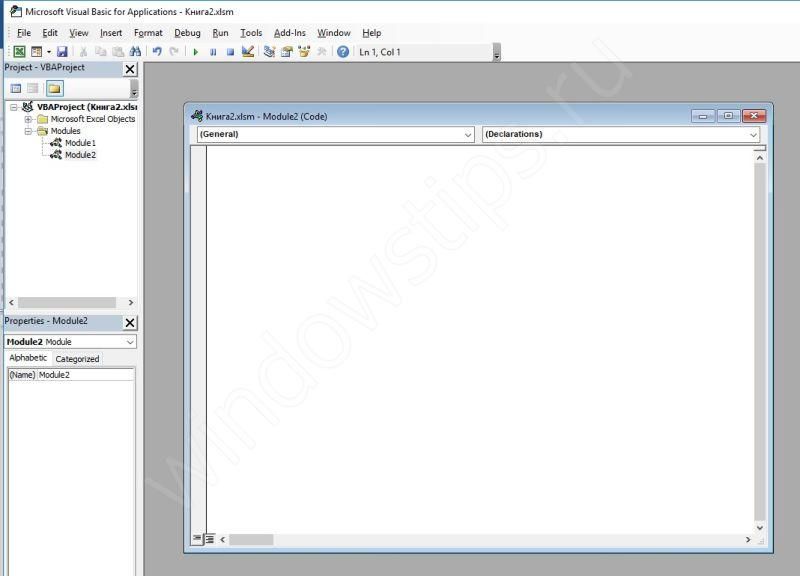The image size is (800, 576).
Task: Click Project panel scroll right arrow
Action: (x=131, y=303)
